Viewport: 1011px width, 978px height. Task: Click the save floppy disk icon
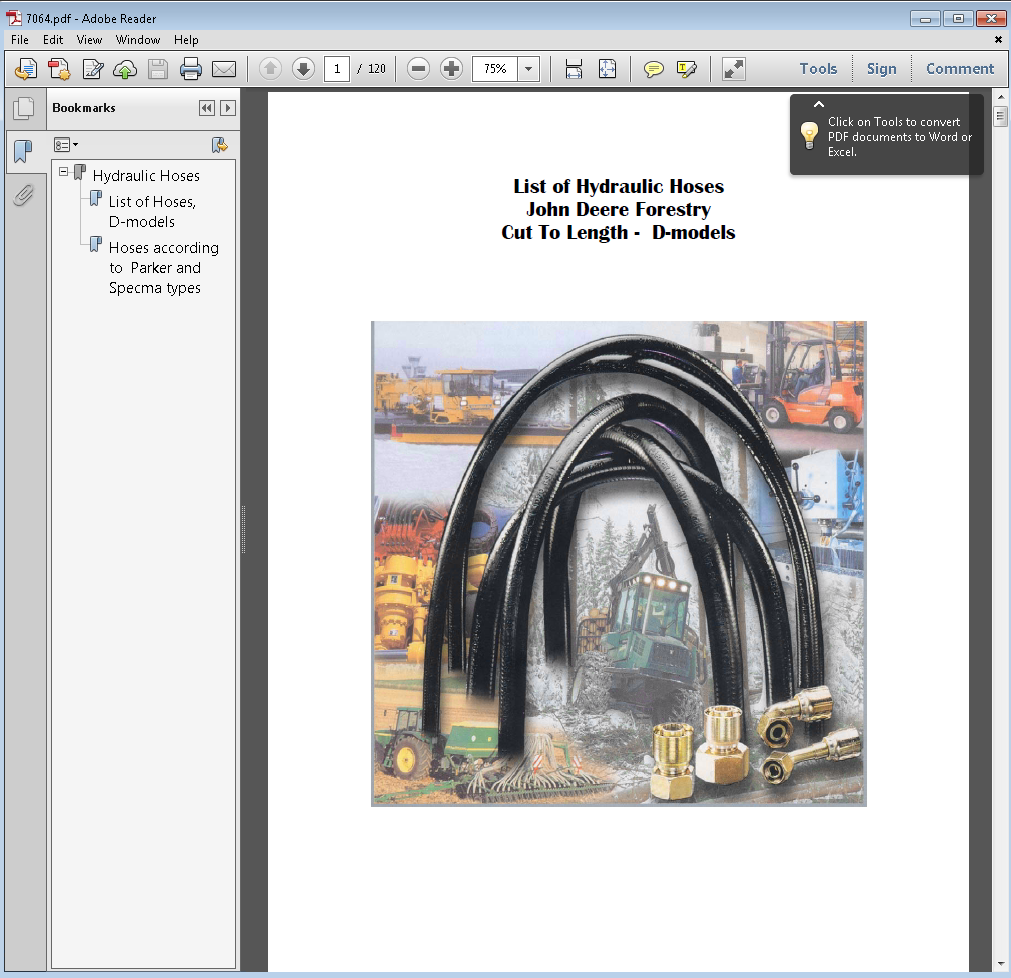click(158, 69)
